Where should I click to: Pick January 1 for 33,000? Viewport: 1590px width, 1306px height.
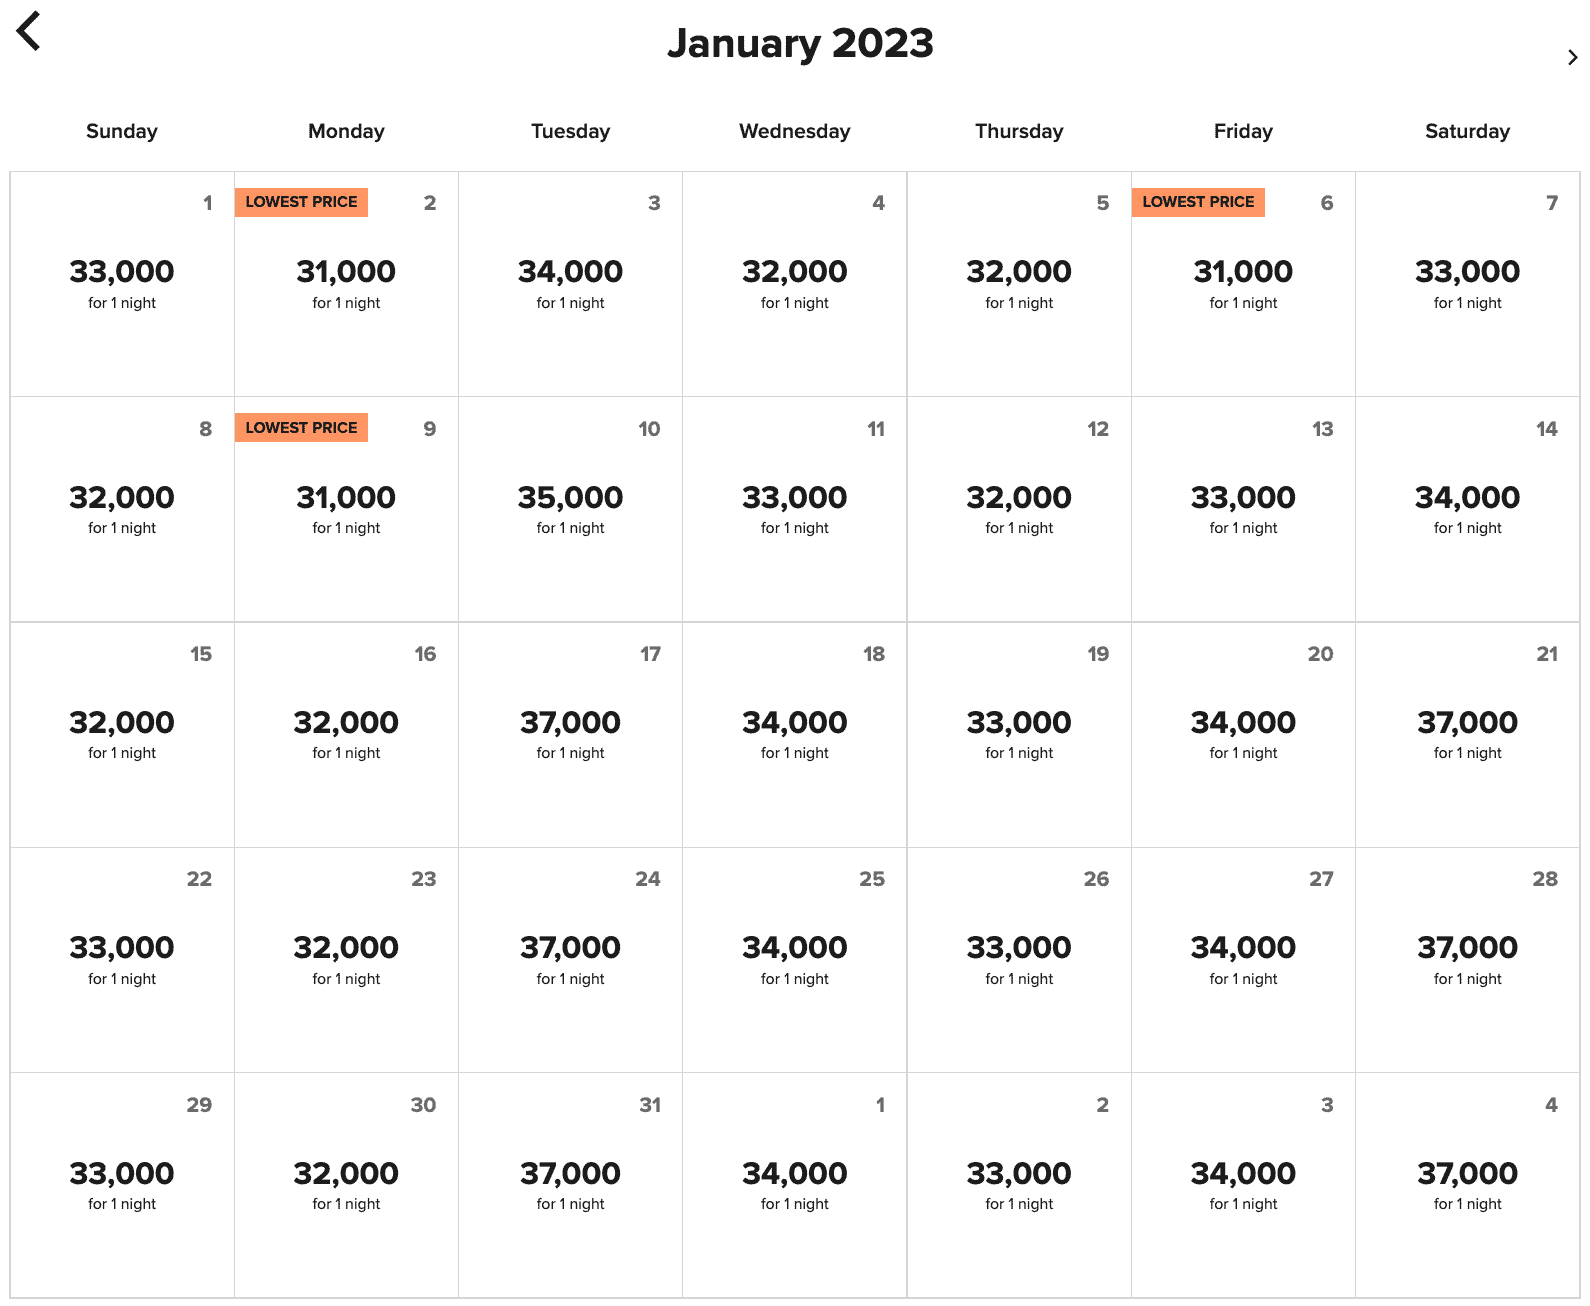pos(122,283)
